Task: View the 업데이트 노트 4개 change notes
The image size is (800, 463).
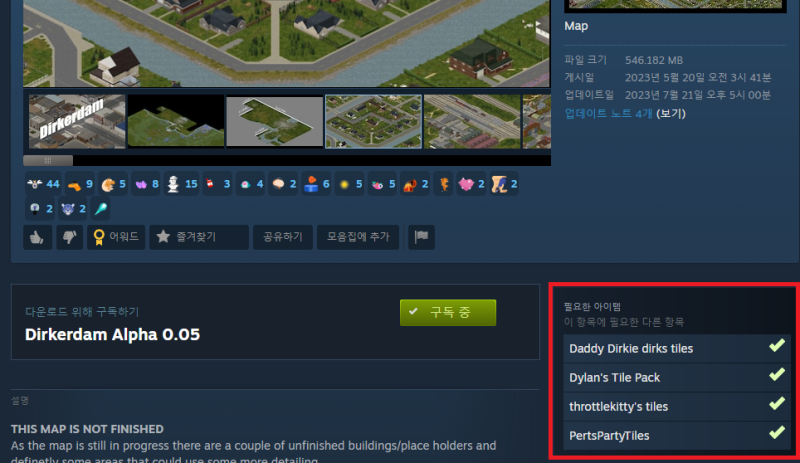Action: click(609, 113)
